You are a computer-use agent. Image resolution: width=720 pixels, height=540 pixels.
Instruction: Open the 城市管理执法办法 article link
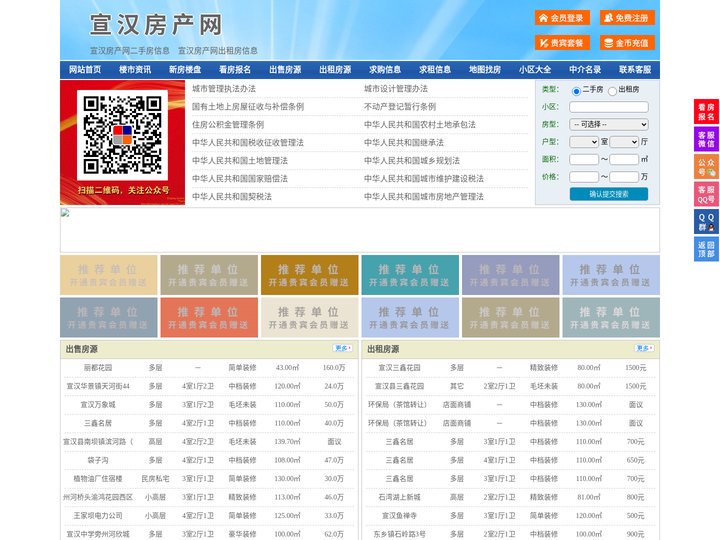pos(224,89)
